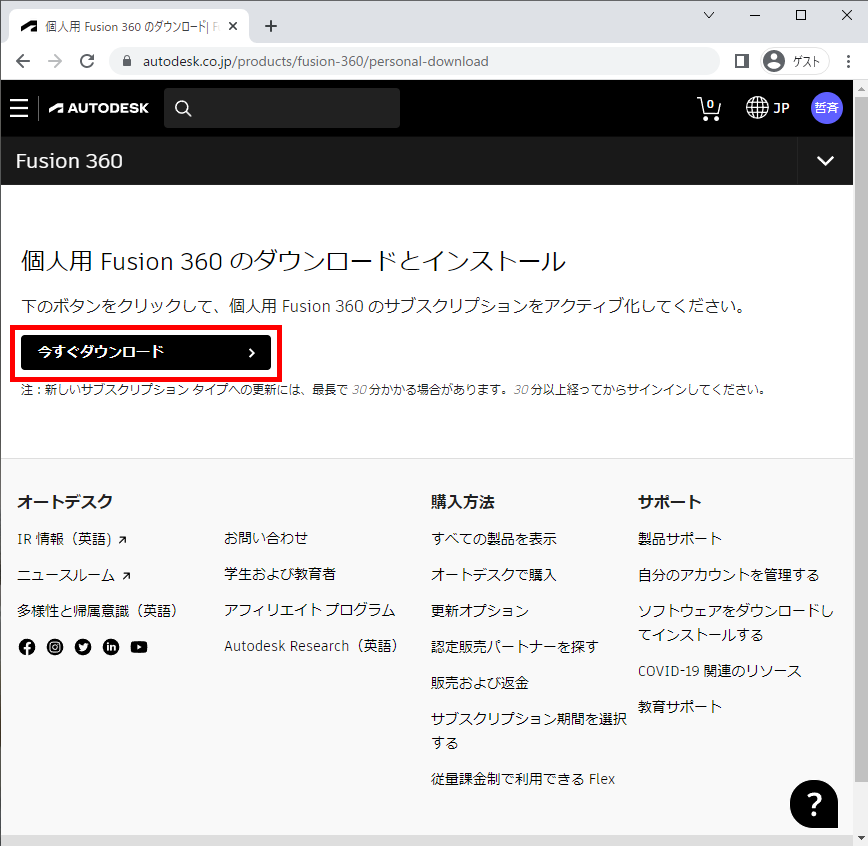Open 多様性と帰属意識（英語）link
Image resolution: width=868 pixels, height=846 pixels.
coord(97,611)
